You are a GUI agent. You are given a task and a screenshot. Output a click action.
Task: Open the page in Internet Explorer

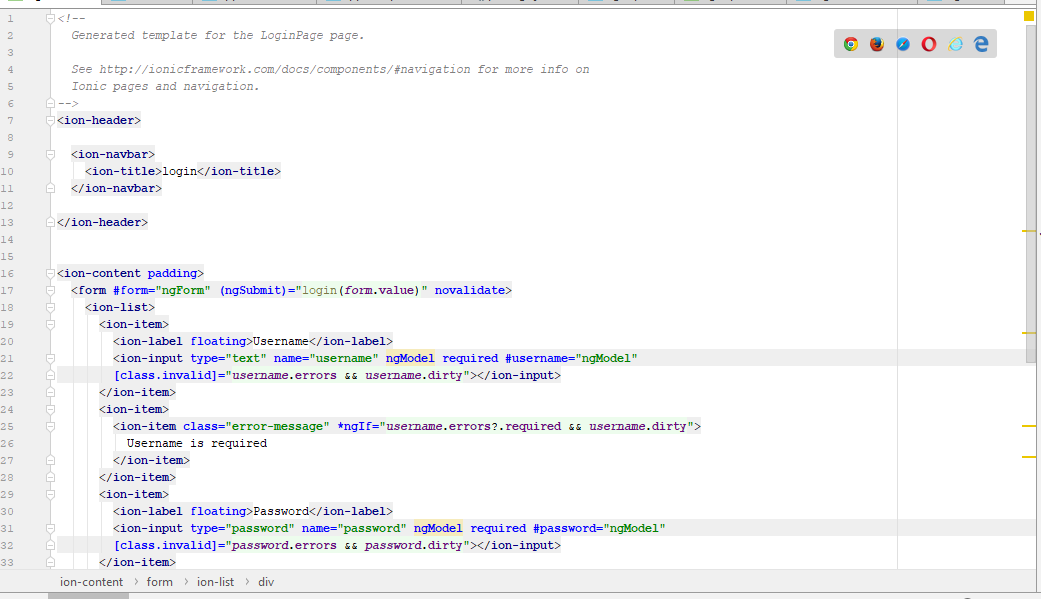pyautogui.click(x=955, y=44)
